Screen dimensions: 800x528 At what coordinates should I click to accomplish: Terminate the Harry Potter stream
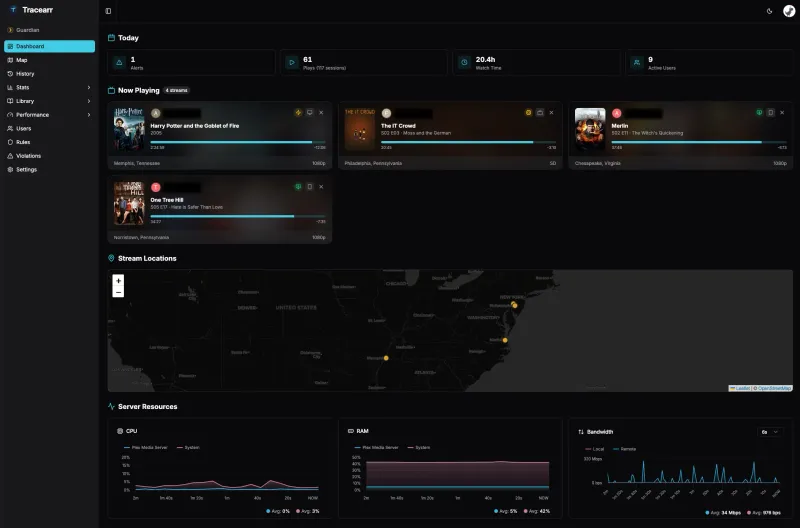coord(321,113)
